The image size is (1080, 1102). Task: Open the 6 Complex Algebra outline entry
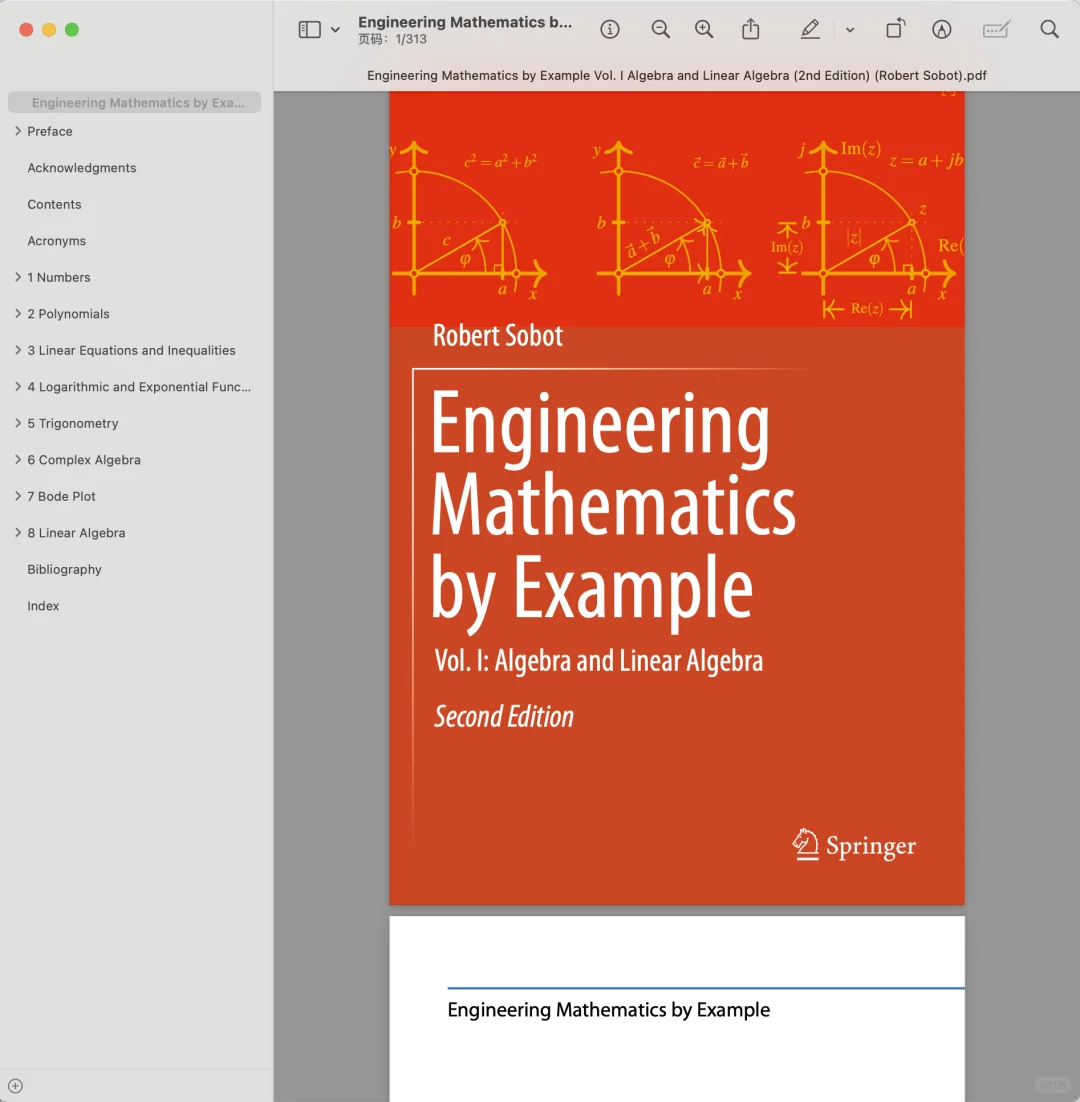[x=84, y=460]
